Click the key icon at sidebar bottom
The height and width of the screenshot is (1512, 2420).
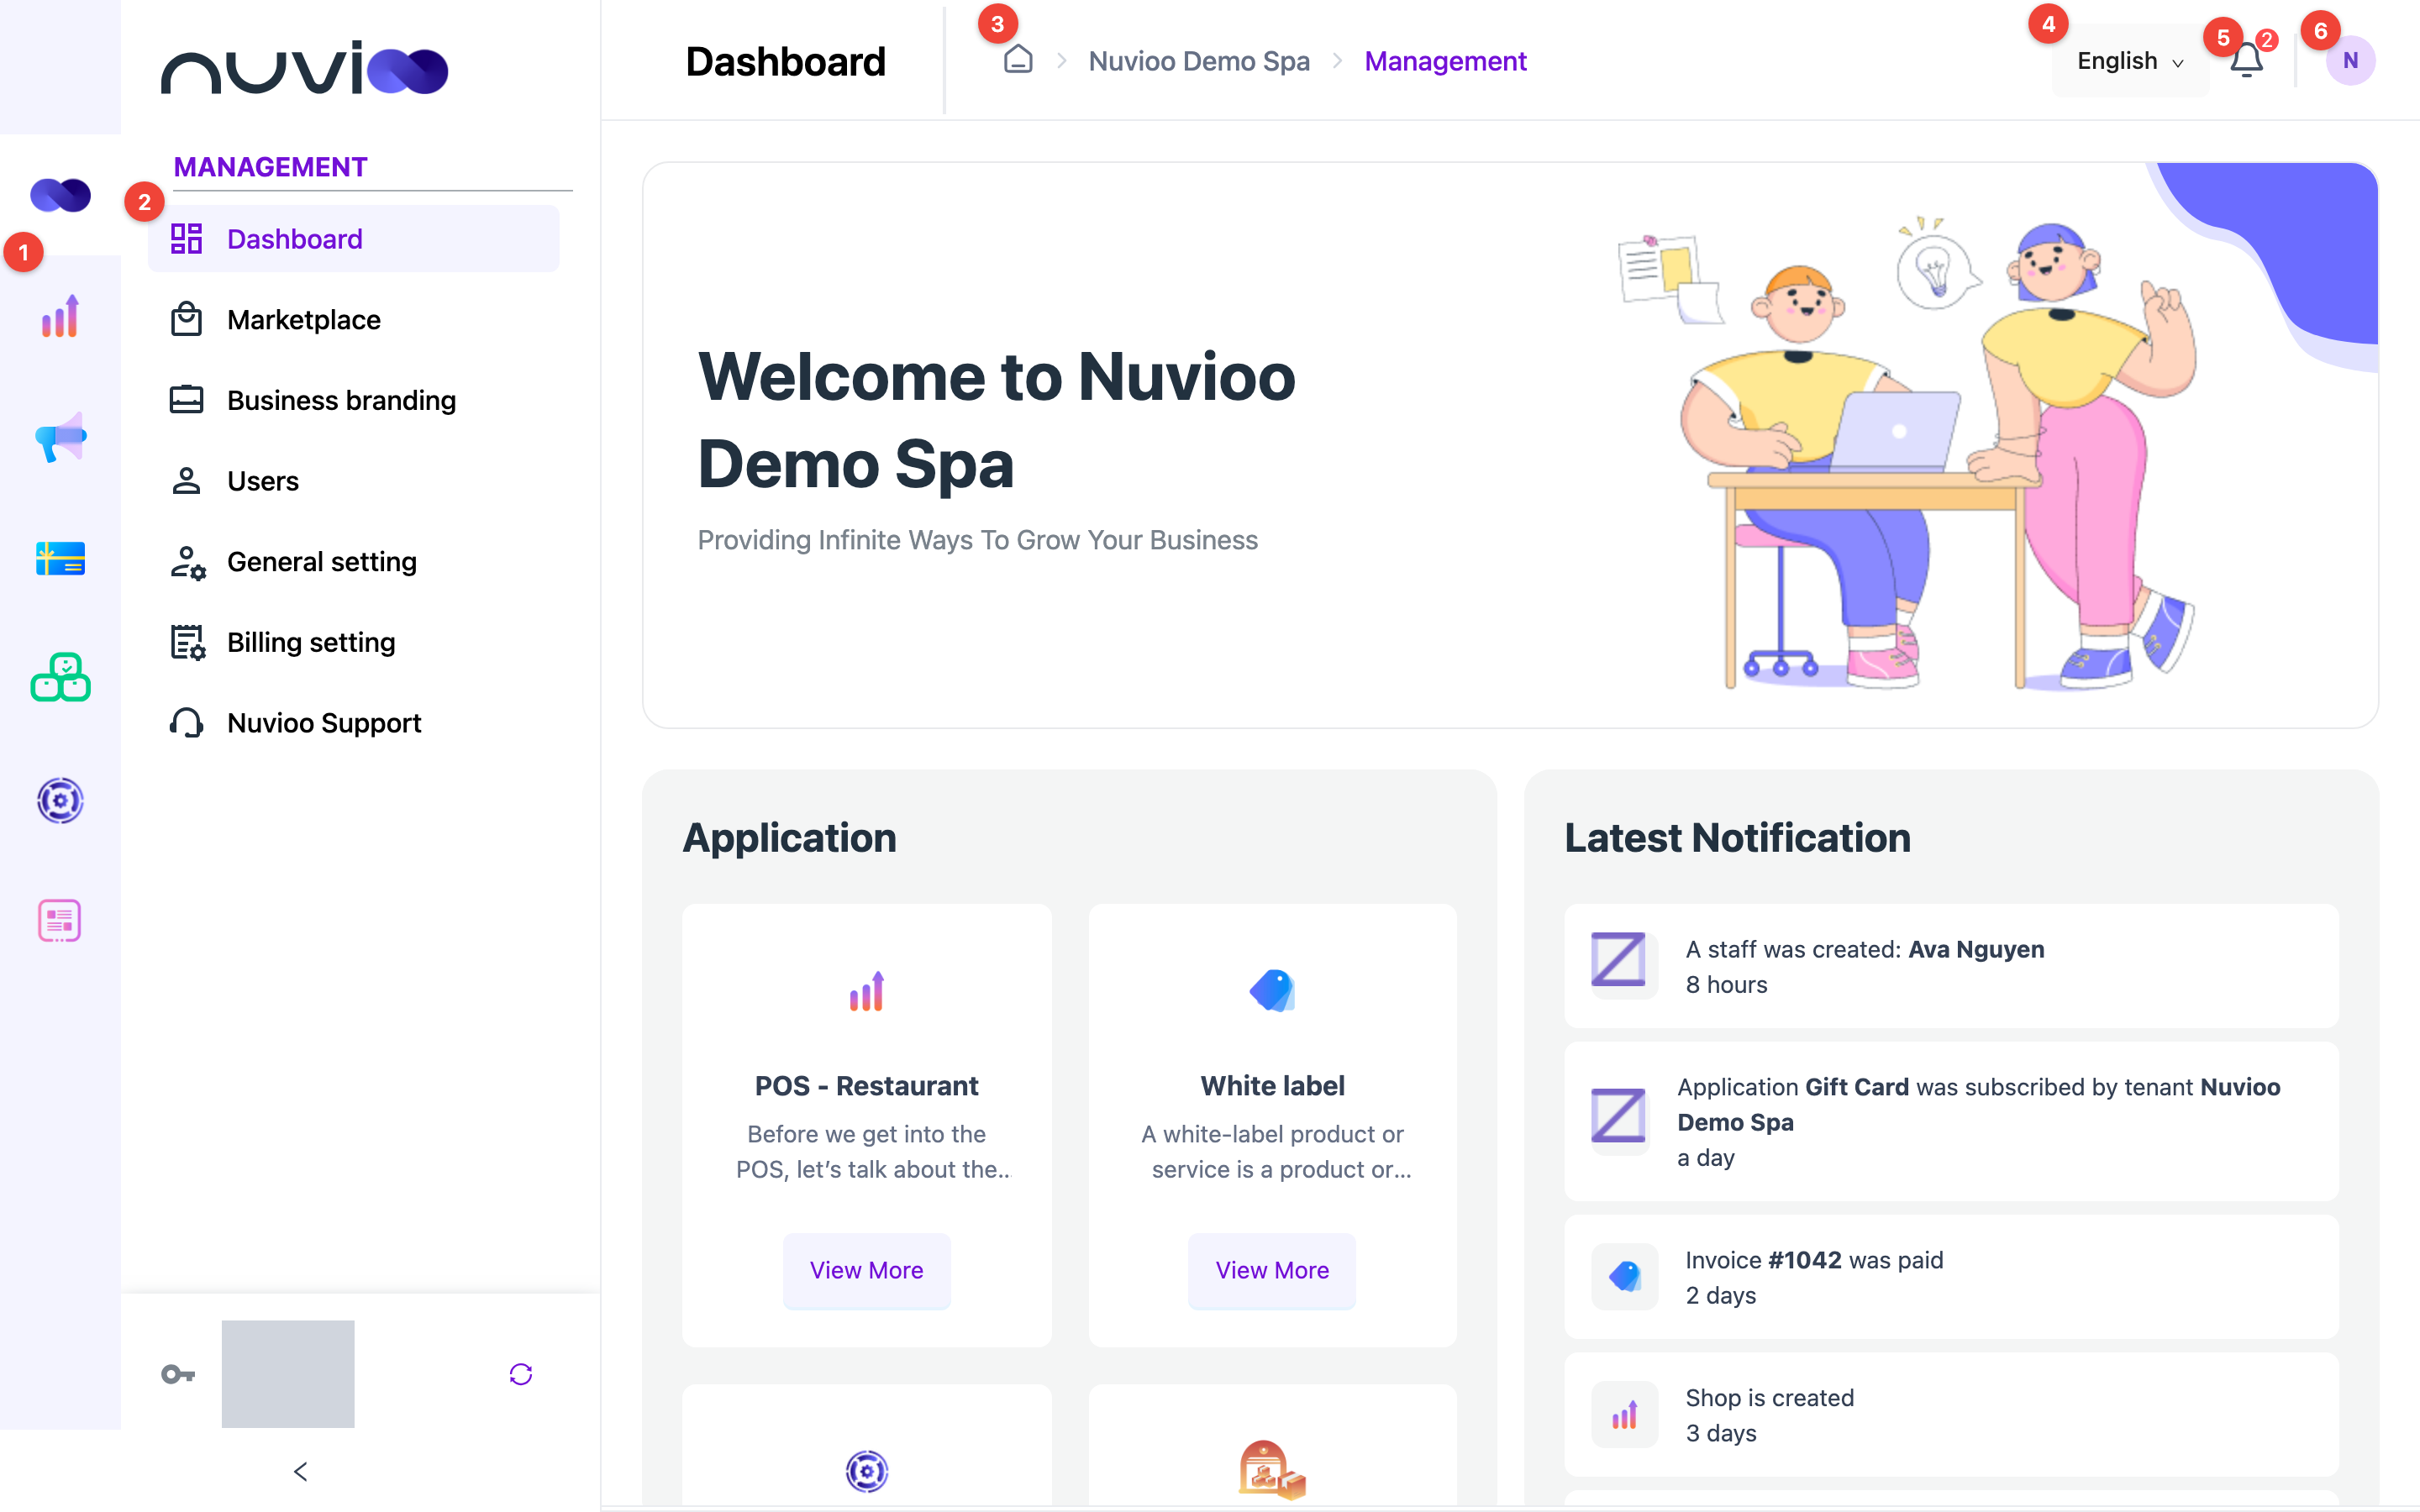(x=178, y=1374)
